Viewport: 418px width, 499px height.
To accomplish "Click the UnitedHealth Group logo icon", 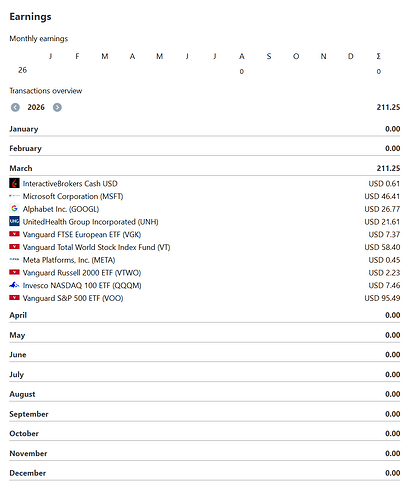I will (14, 221).
